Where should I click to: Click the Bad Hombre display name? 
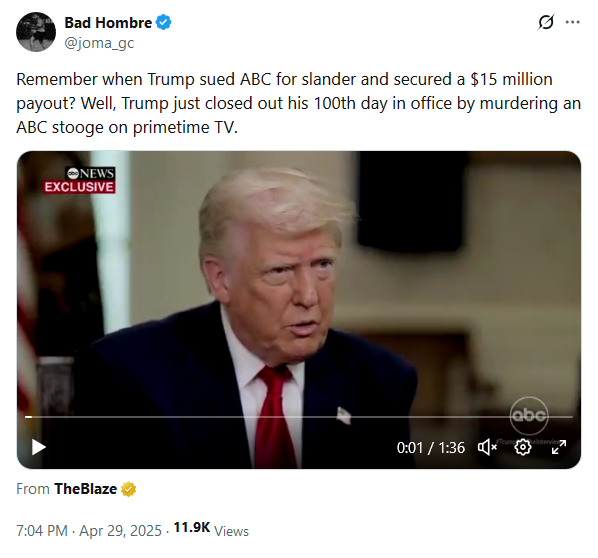pos(108,23)
